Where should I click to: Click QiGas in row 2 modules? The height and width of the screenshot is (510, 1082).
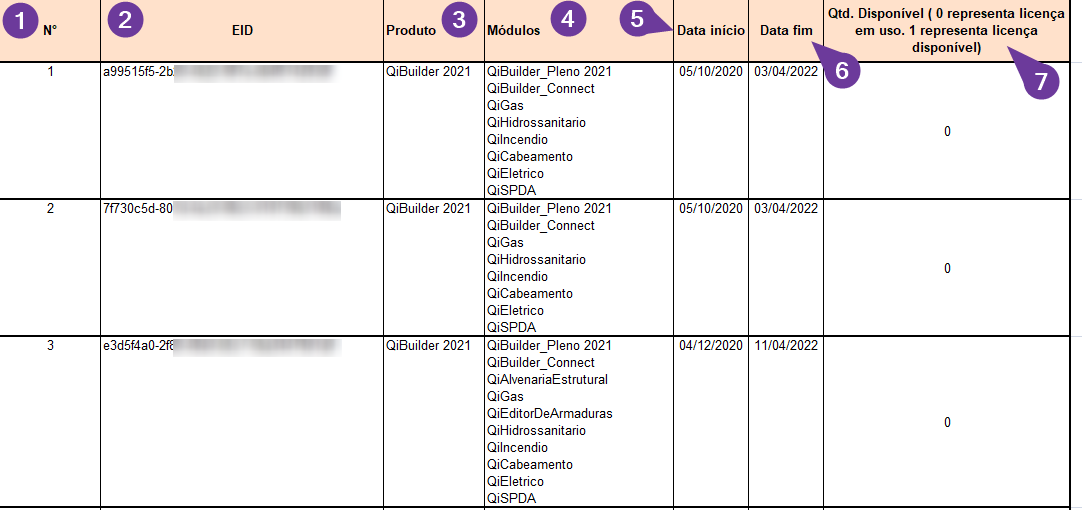click(505, 243)
